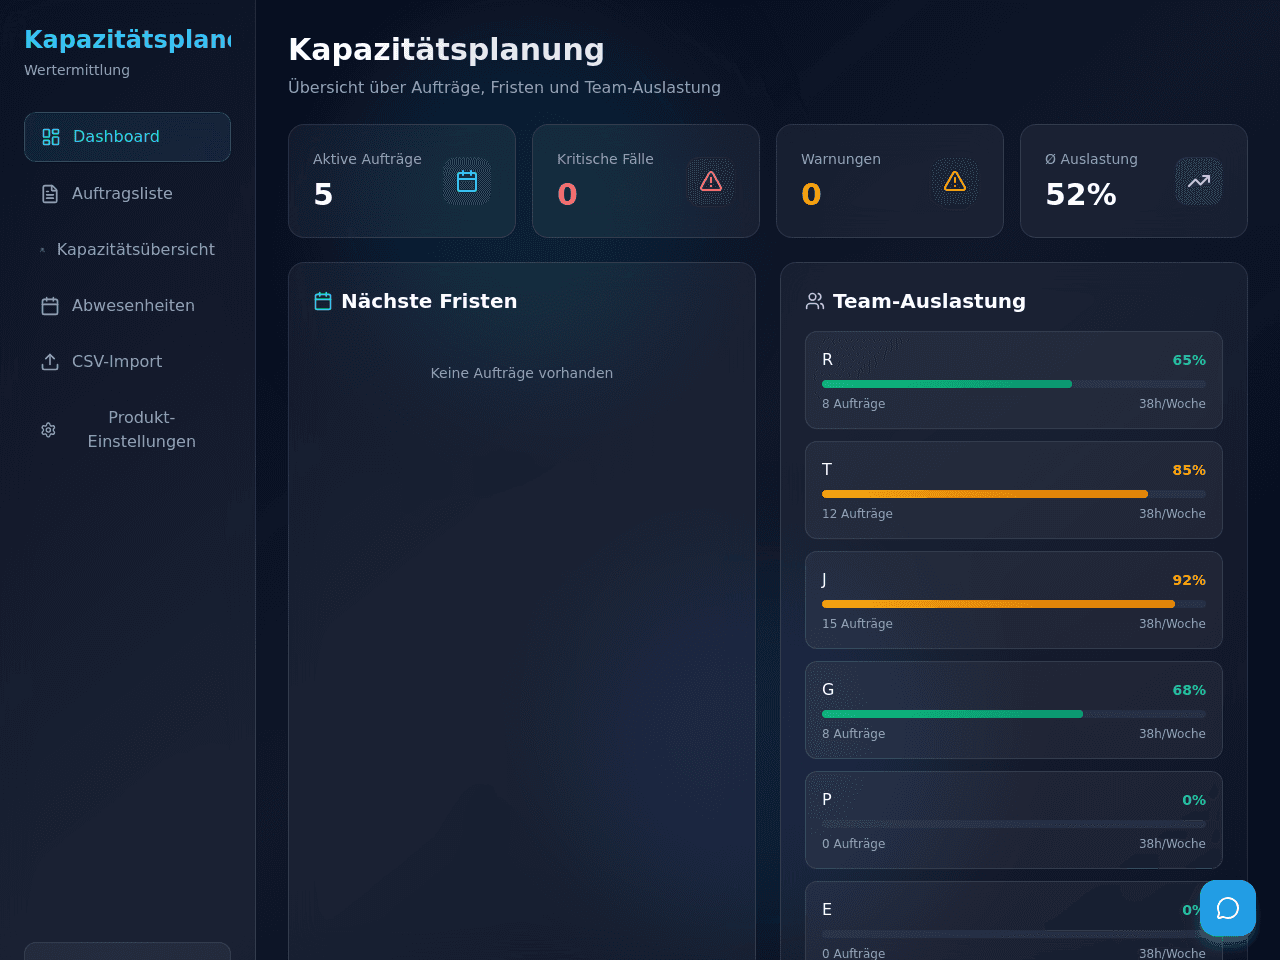Click the 92% value for J
The height and width of the screenshot is (960, 1280).
(x=1189, y=580)
